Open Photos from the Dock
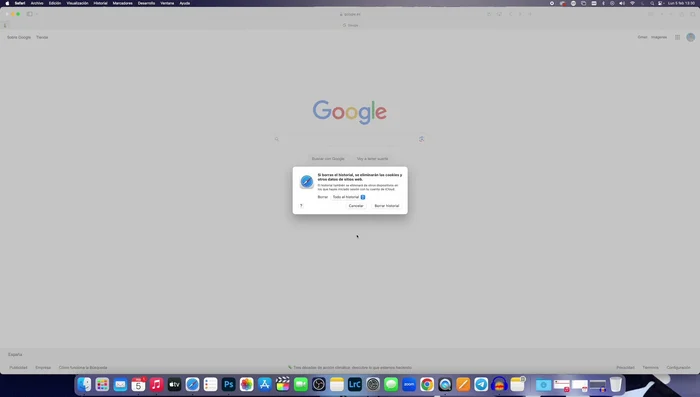The width and height of the screenshot is (700, 397). tap(246, 384)
